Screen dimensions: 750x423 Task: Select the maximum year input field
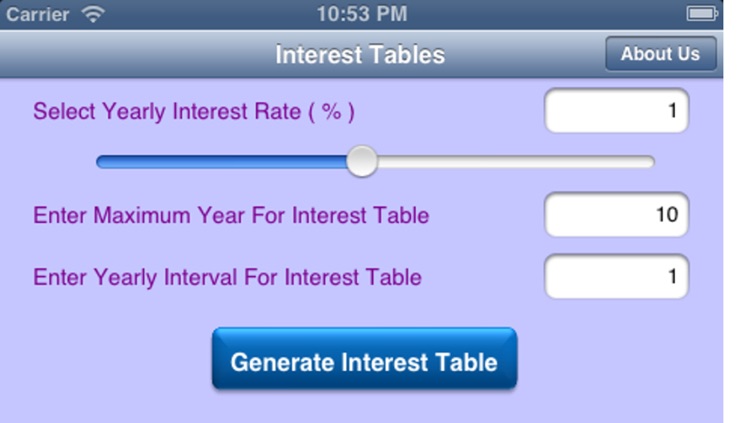616,214
